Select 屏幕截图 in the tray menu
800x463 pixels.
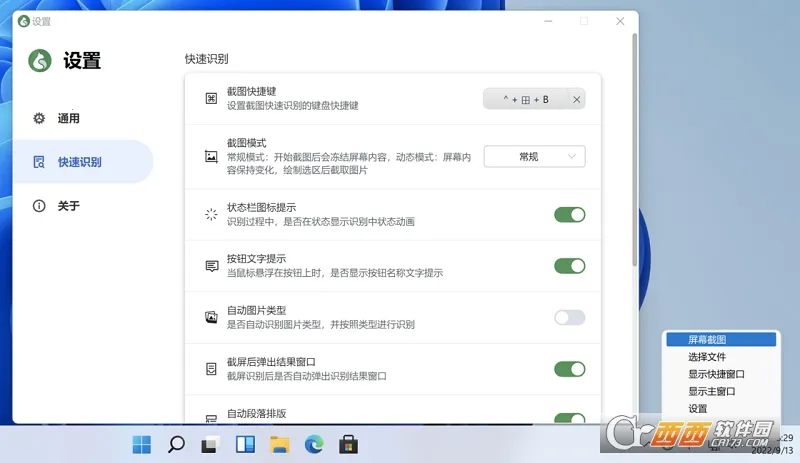(721, 340)
